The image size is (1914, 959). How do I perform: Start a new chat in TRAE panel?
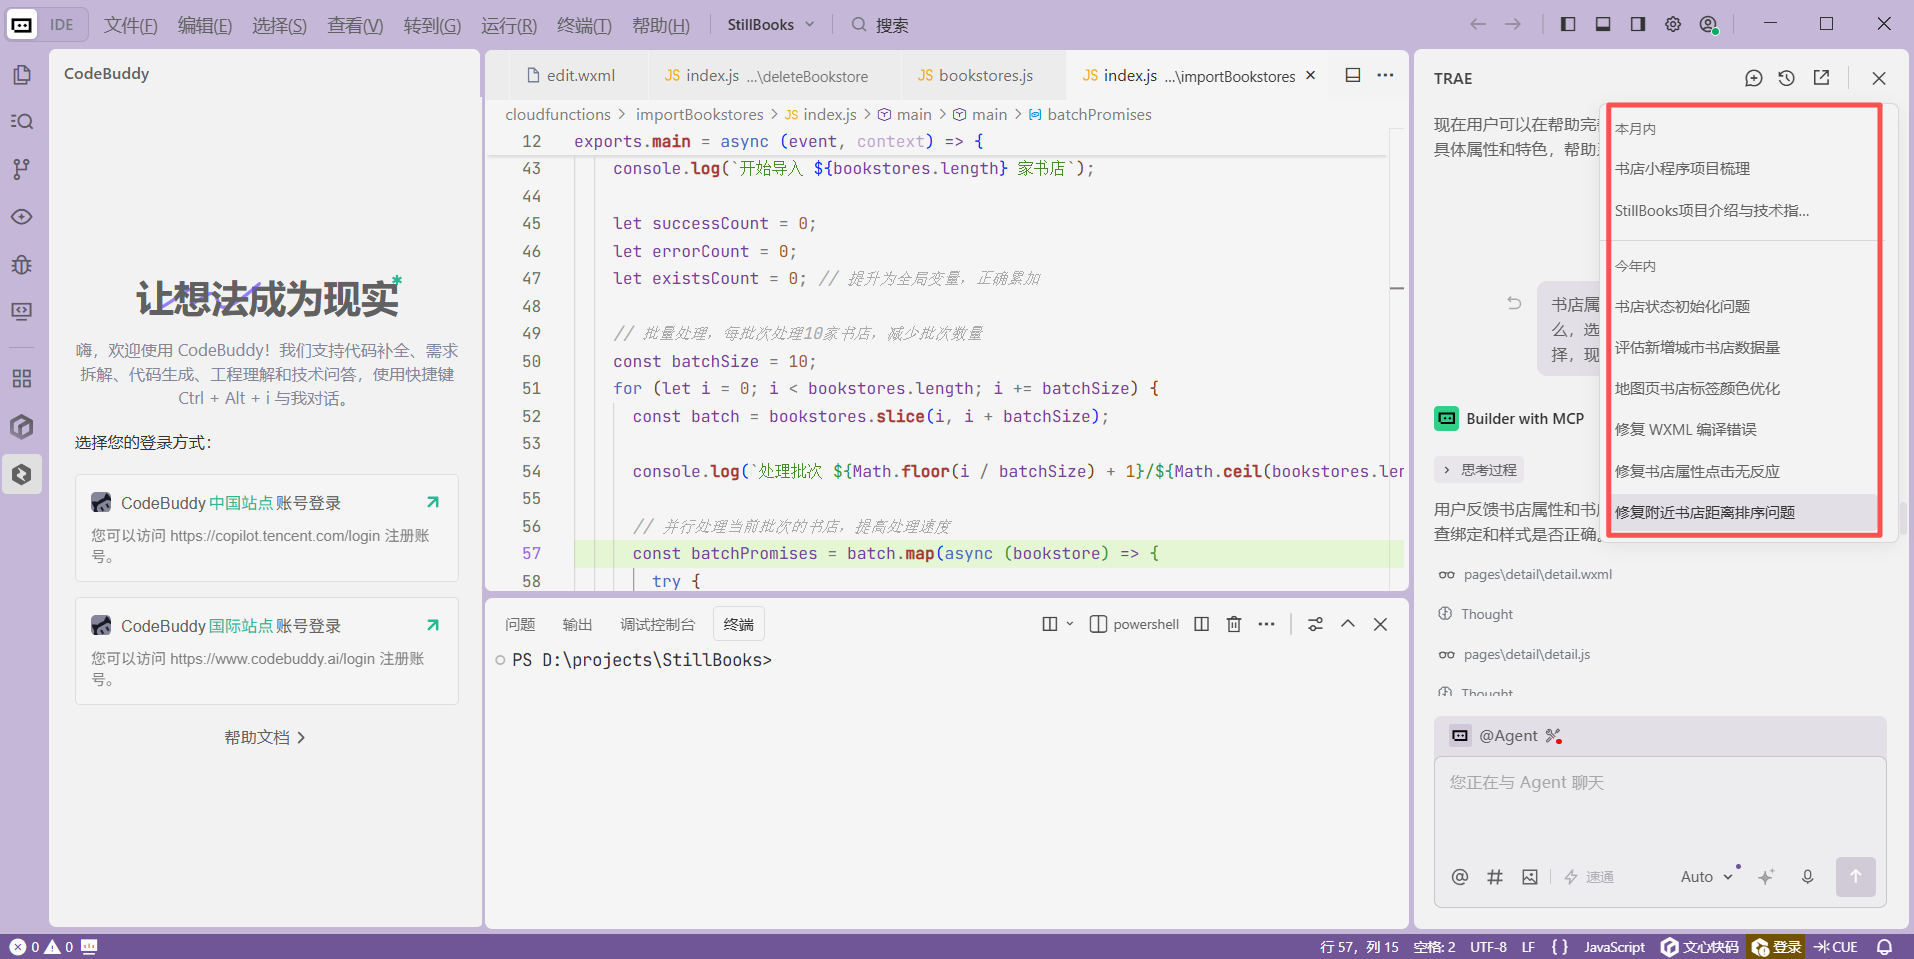click(x=1753, y=78)
